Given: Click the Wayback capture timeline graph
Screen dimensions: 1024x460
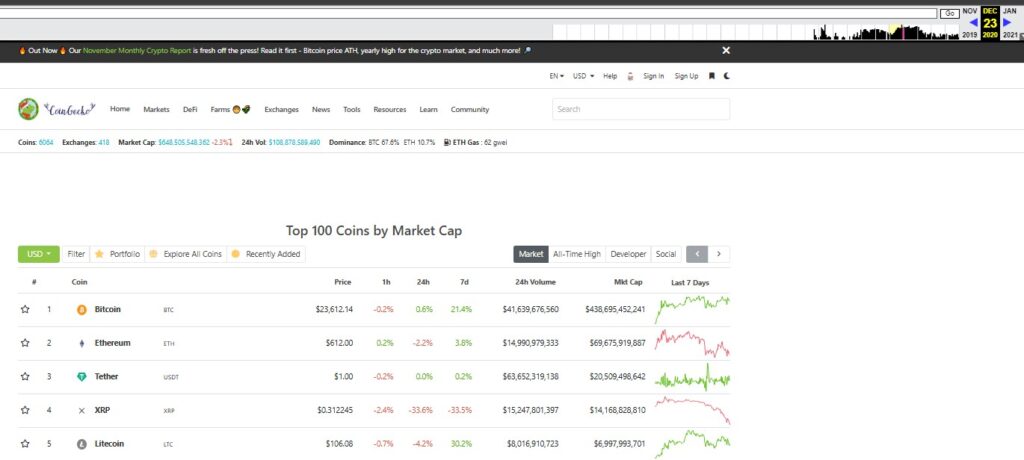Looking at the screenshot, I should point(756,32).
